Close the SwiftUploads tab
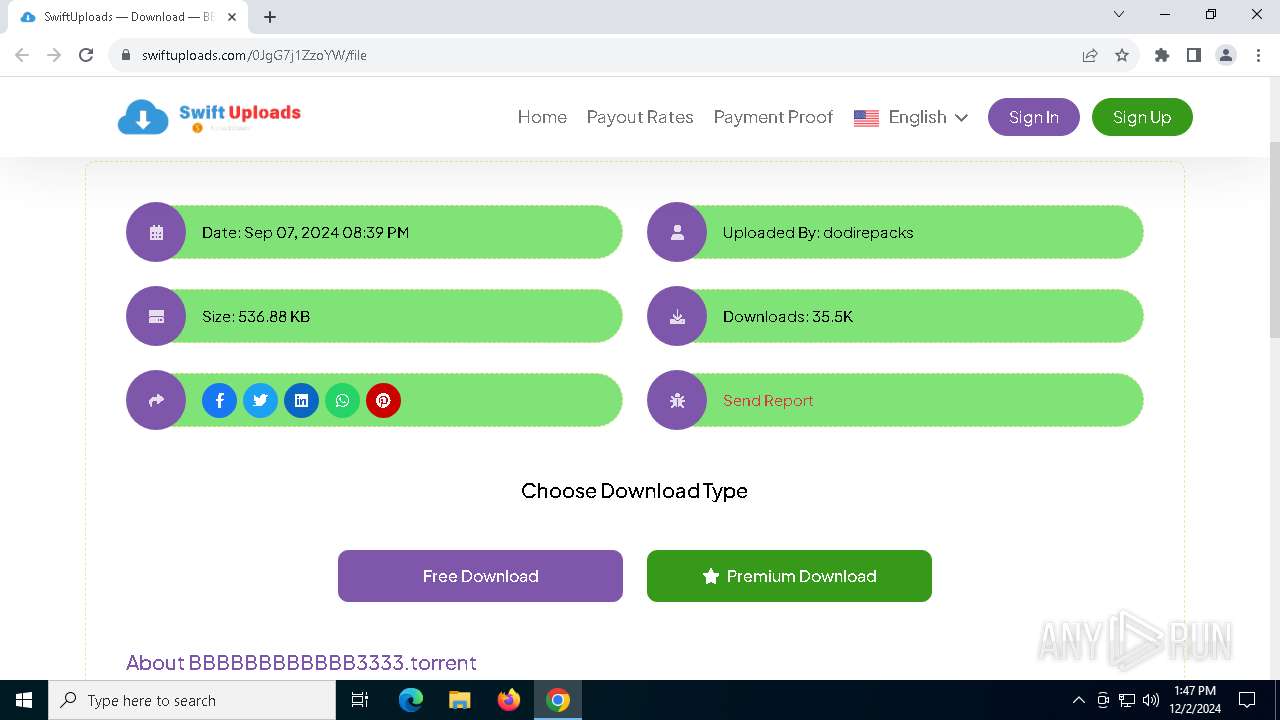Image resolution: width=1280 pixels, height=720 pixels. [x=232, y=17]
